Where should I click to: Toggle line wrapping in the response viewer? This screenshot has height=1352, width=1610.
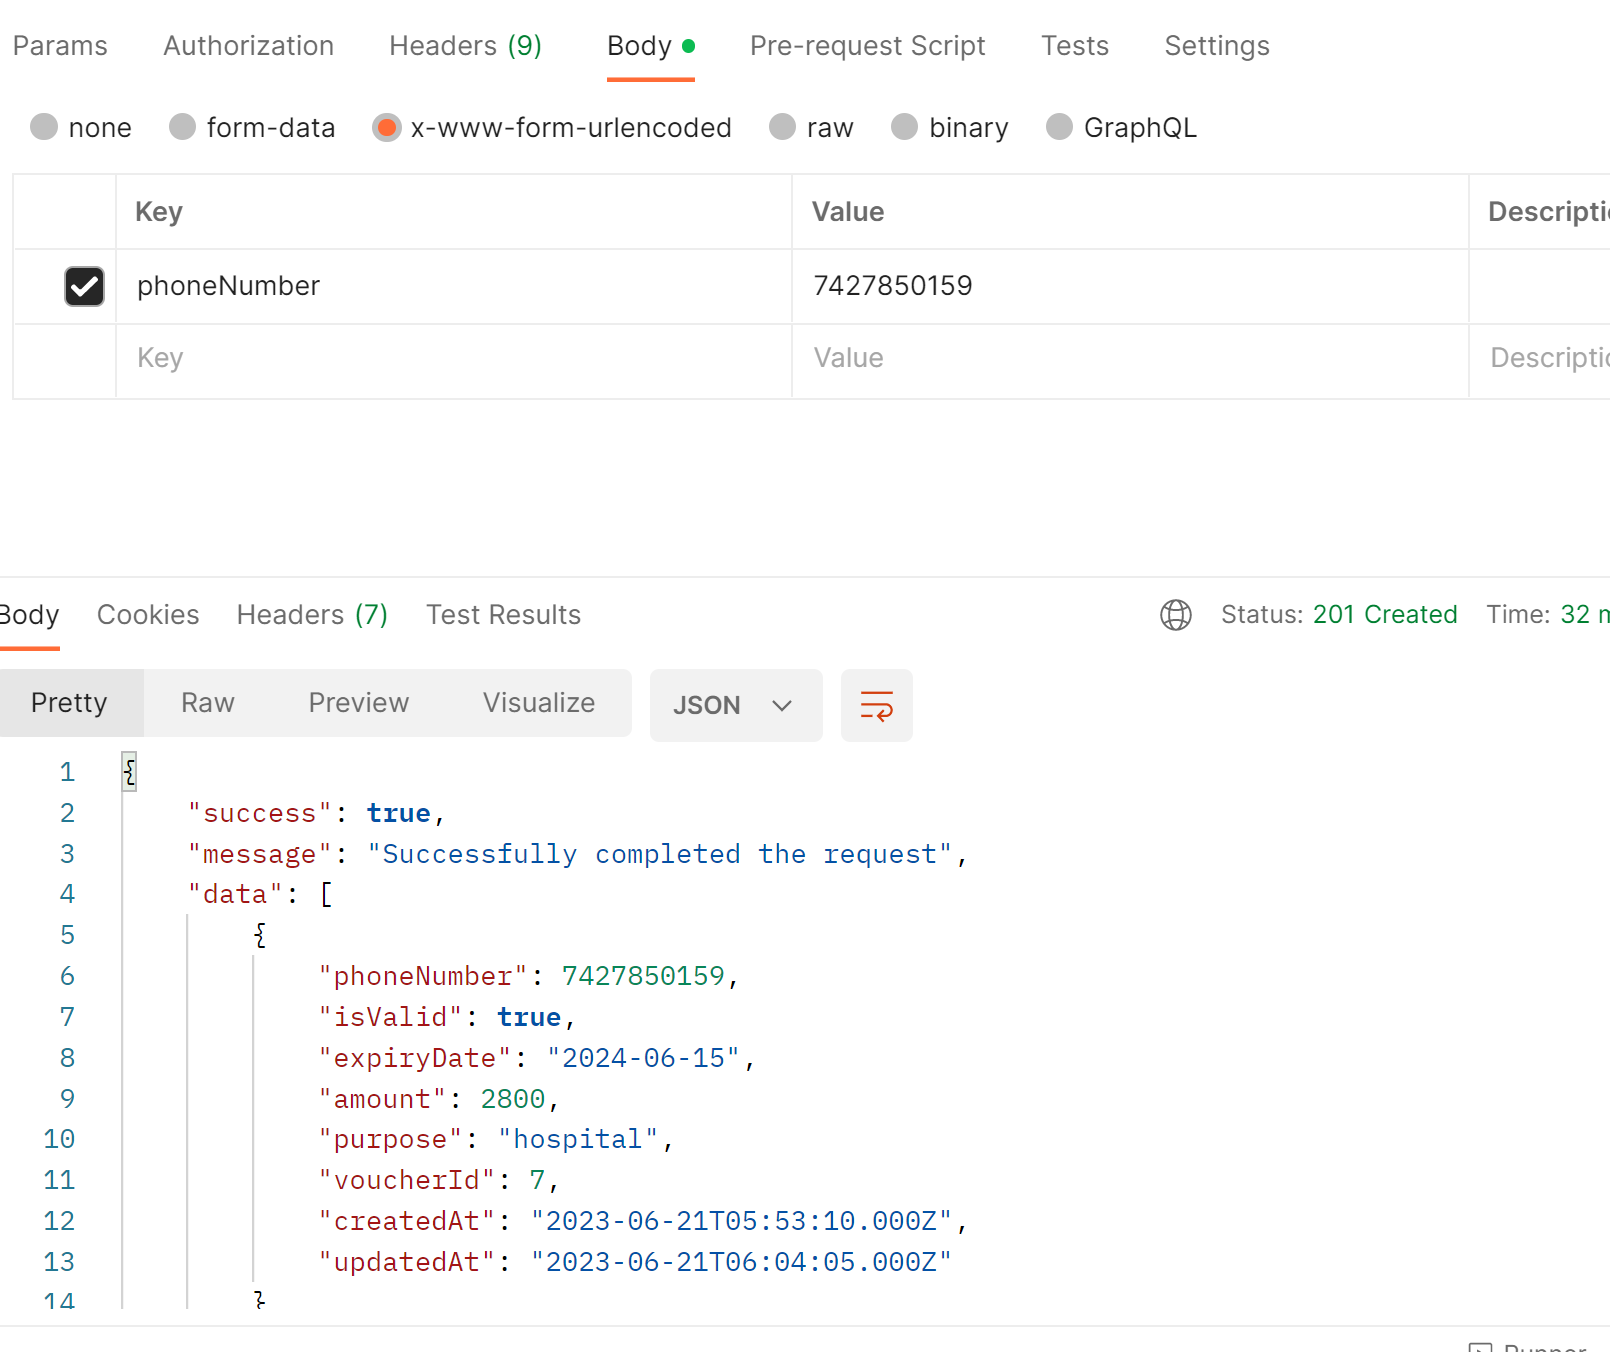click(876, 704)
